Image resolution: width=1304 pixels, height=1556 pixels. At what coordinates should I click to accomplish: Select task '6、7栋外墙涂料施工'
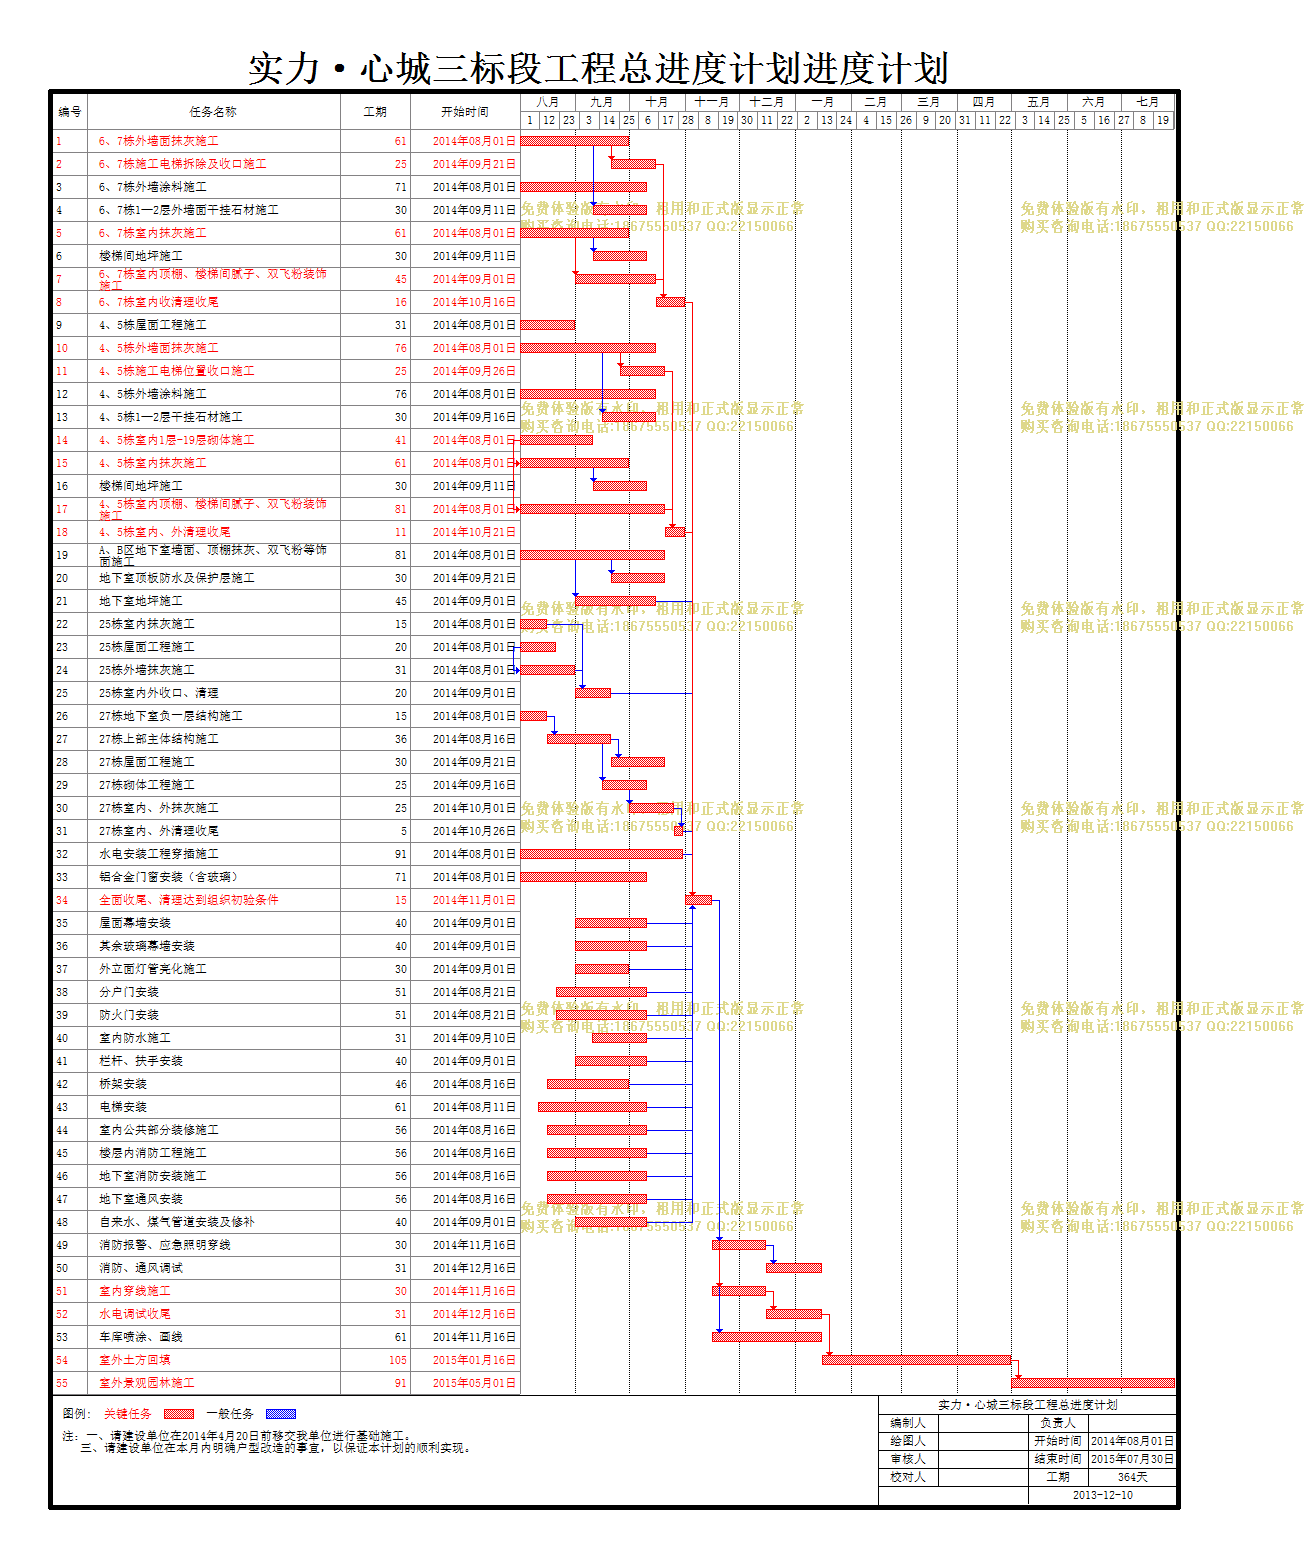point(152,187)
